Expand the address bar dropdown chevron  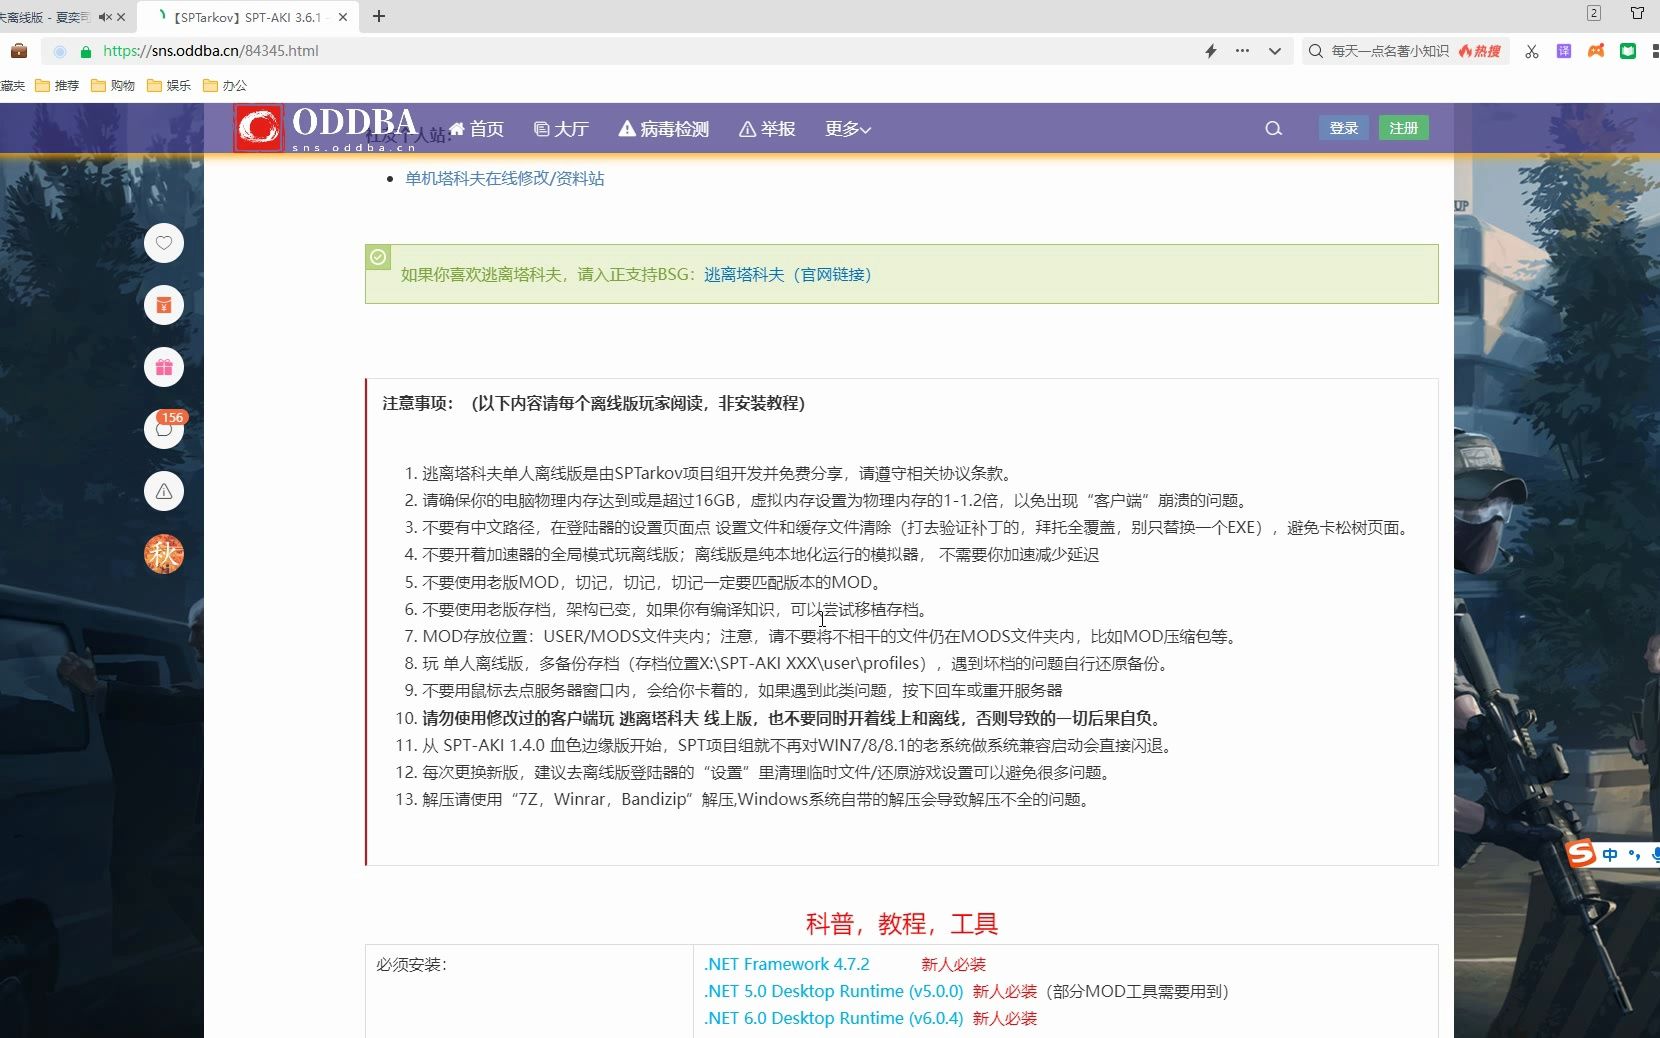pyautogui.click(x=1274, y=51)
